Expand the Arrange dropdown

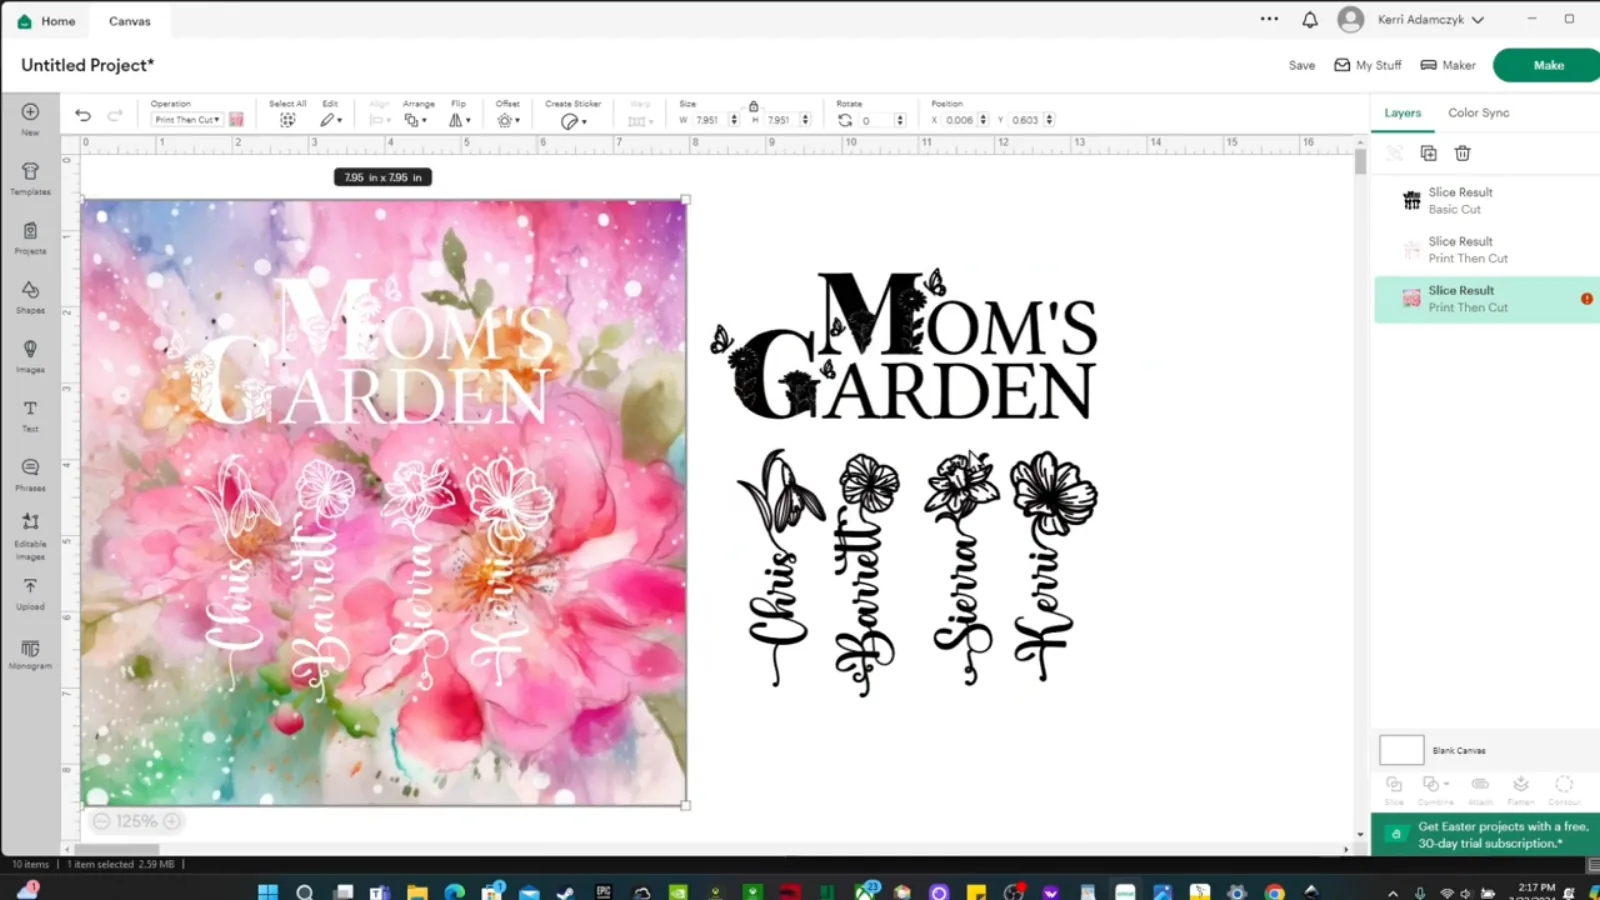pos(415,120)
